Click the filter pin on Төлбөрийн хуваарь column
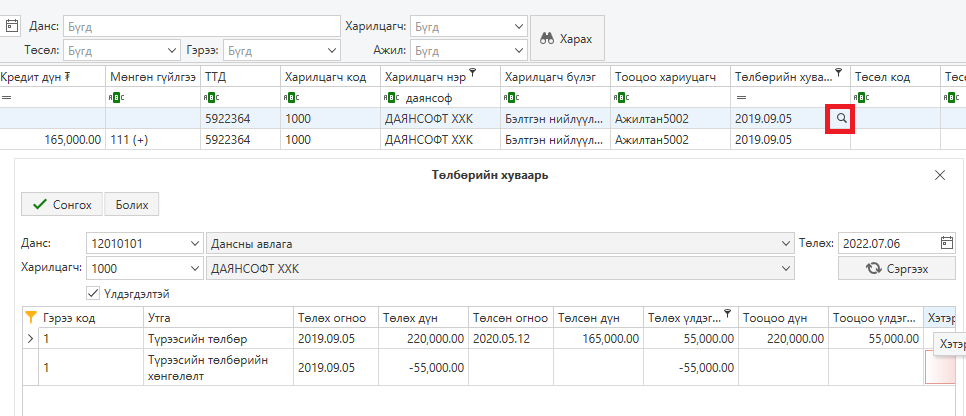 (x=838, y=73)
